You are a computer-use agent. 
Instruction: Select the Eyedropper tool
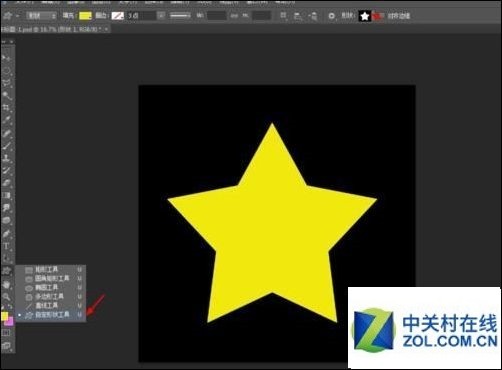7,120
